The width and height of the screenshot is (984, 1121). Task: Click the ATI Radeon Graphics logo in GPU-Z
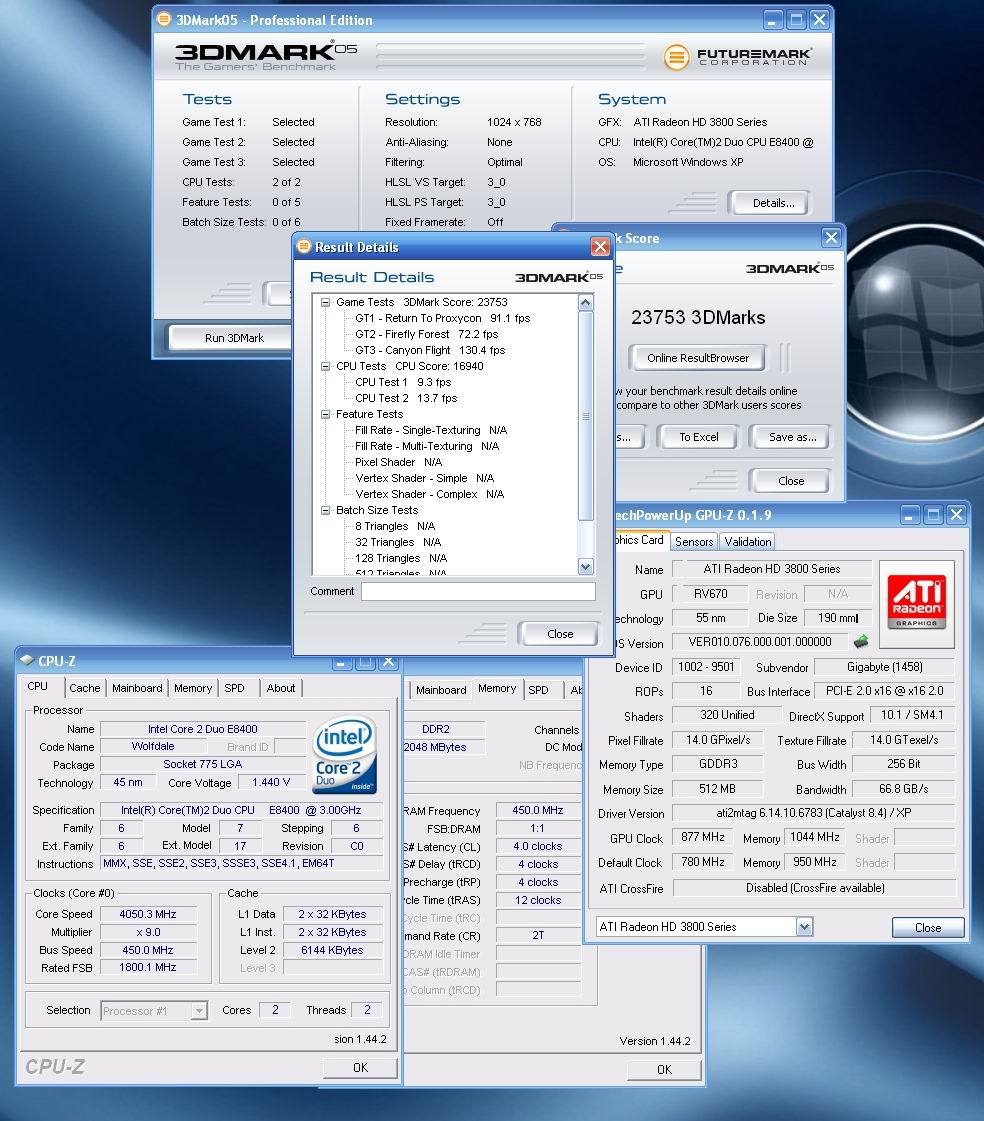(x=917, y=602)
